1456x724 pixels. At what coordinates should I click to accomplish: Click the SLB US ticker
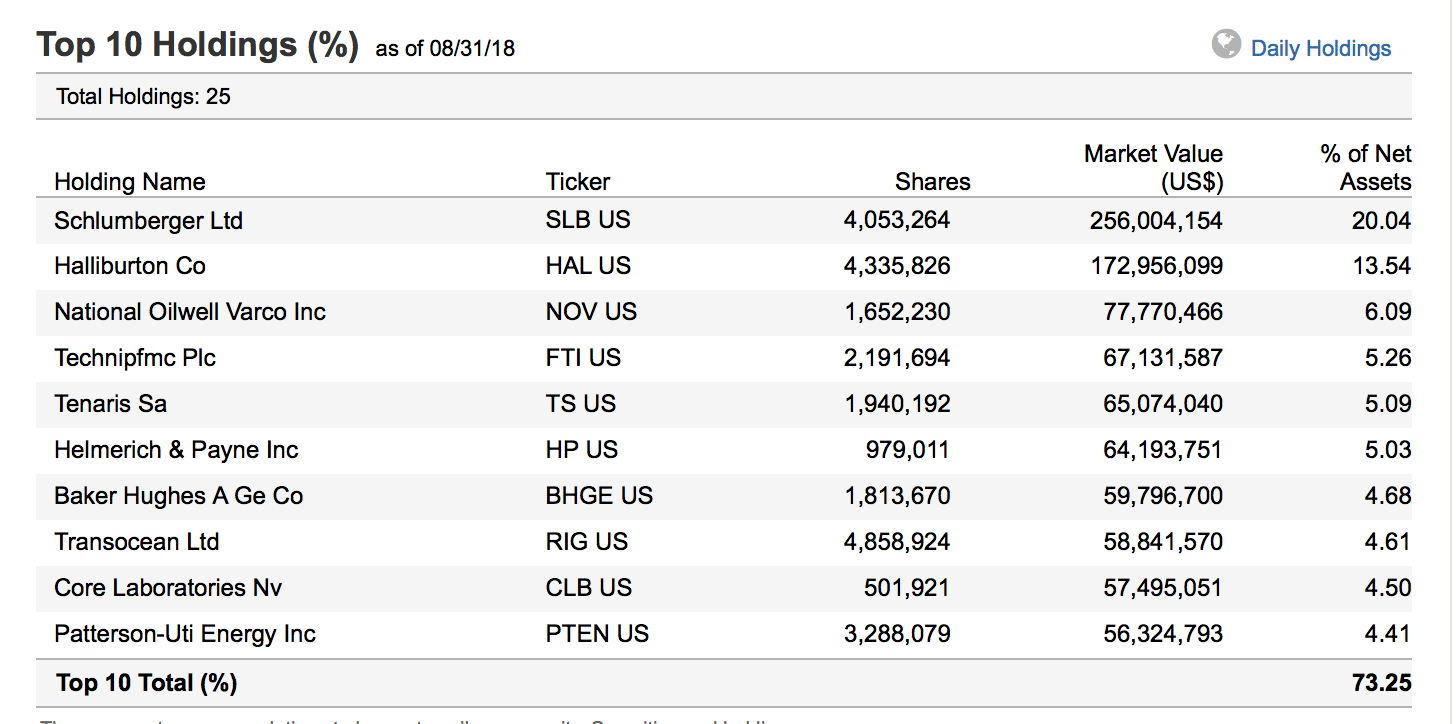pos(589,220)
